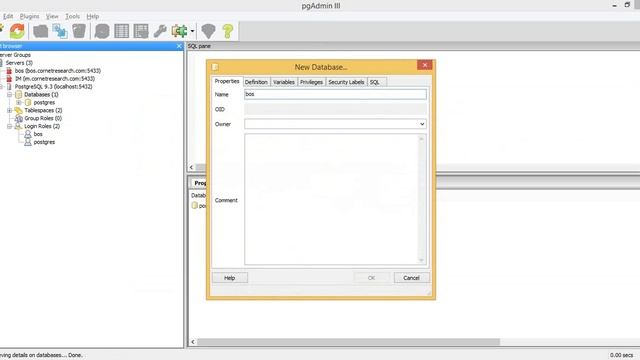Click the Drop object trash icon

tap(79, 31)
